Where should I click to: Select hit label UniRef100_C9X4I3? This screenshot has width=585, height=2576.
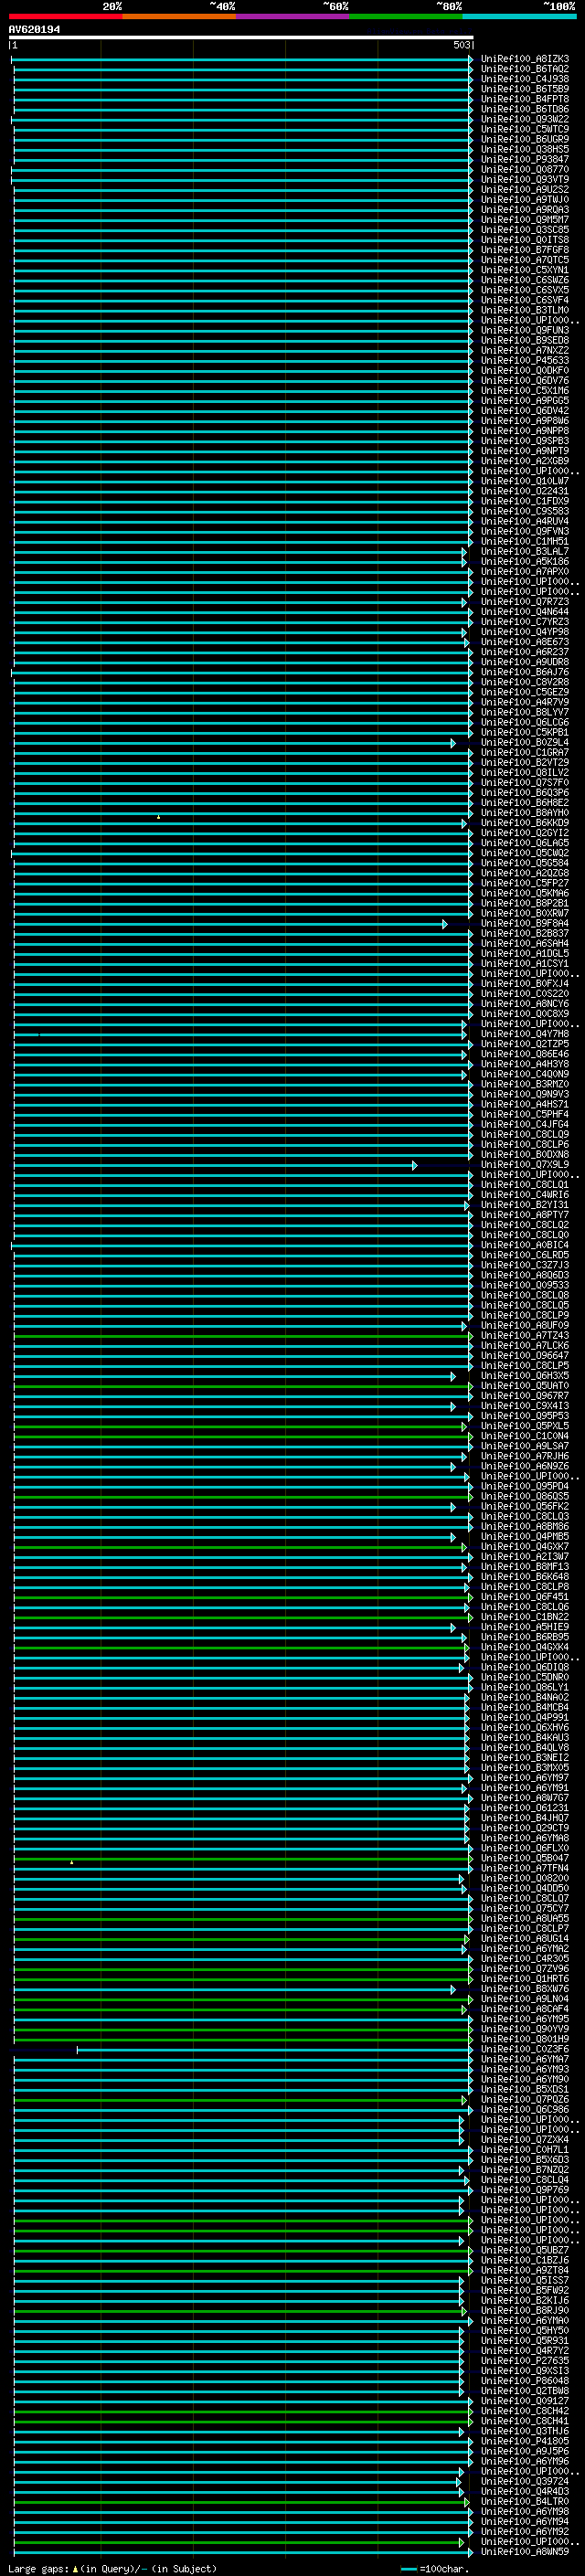click(x=525, y=1406)
